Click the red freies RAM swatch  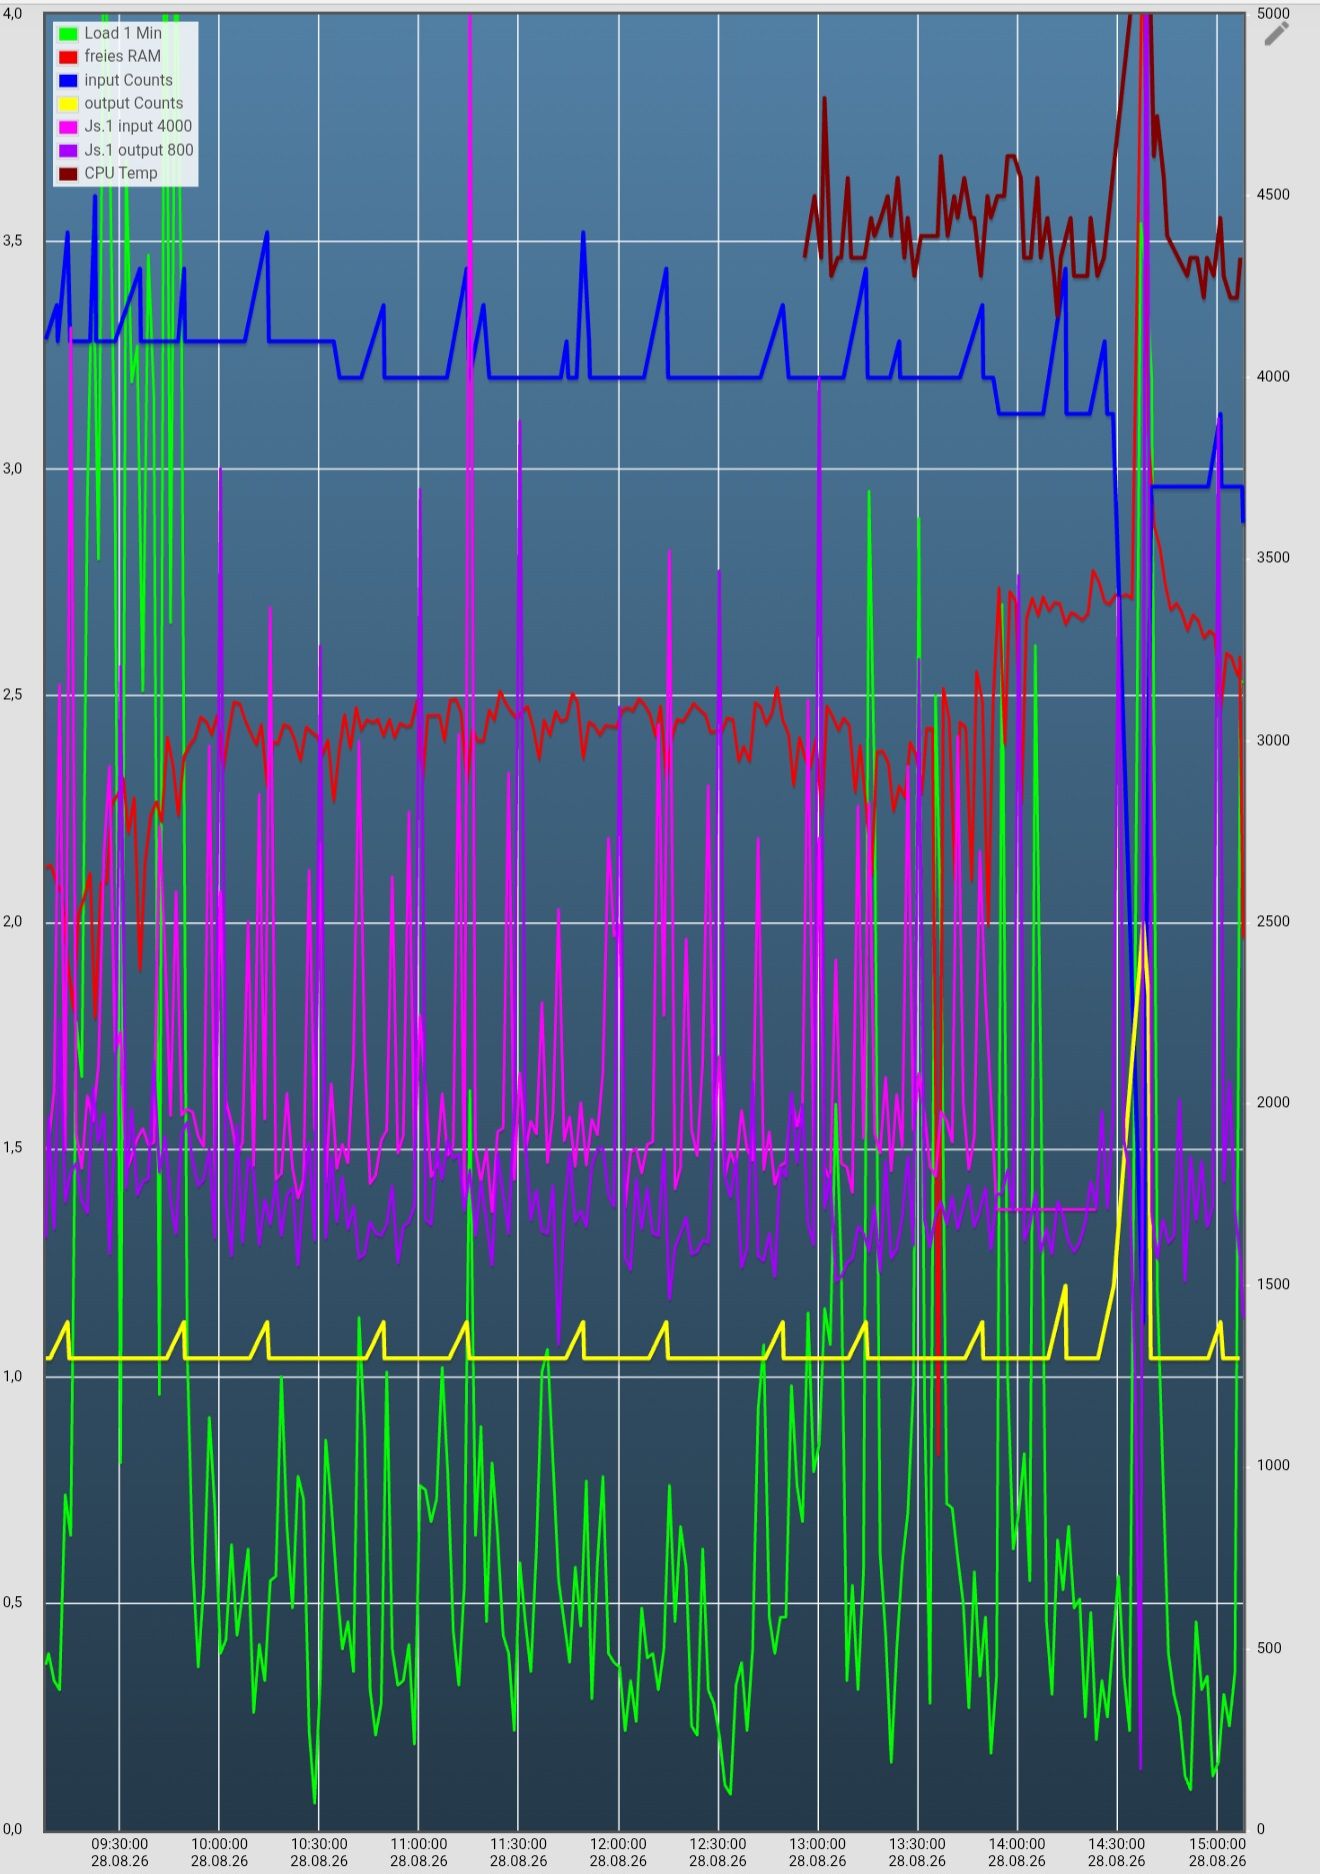click(x=68, y=57)
